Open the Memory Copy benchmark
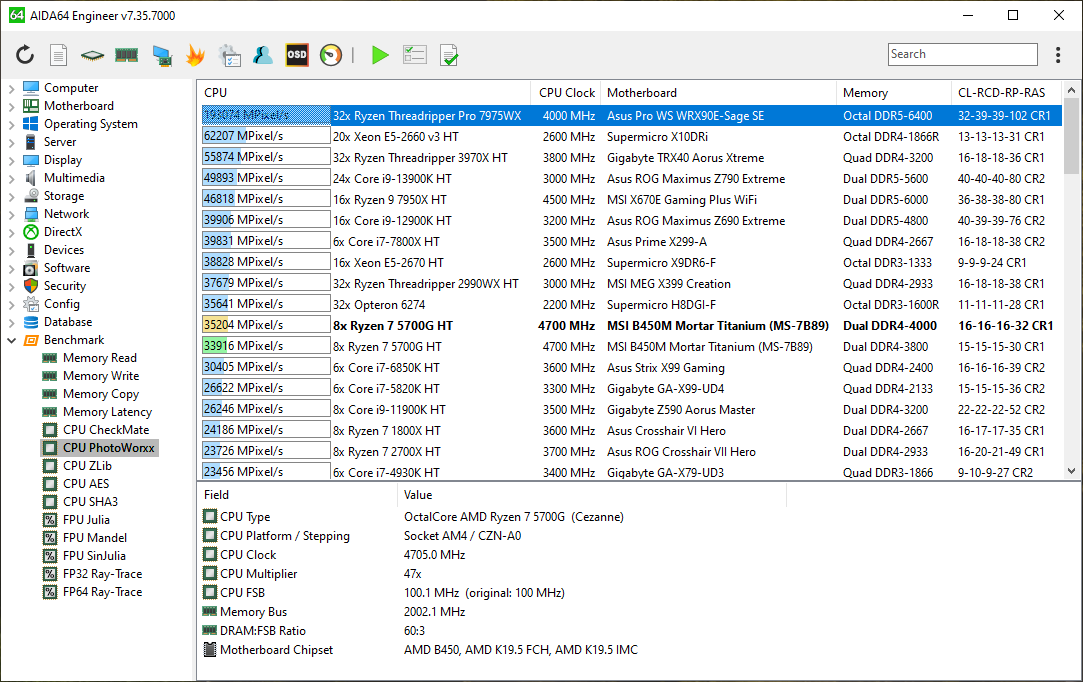This screenshot has height=682, width=1083. pos(101,393)
